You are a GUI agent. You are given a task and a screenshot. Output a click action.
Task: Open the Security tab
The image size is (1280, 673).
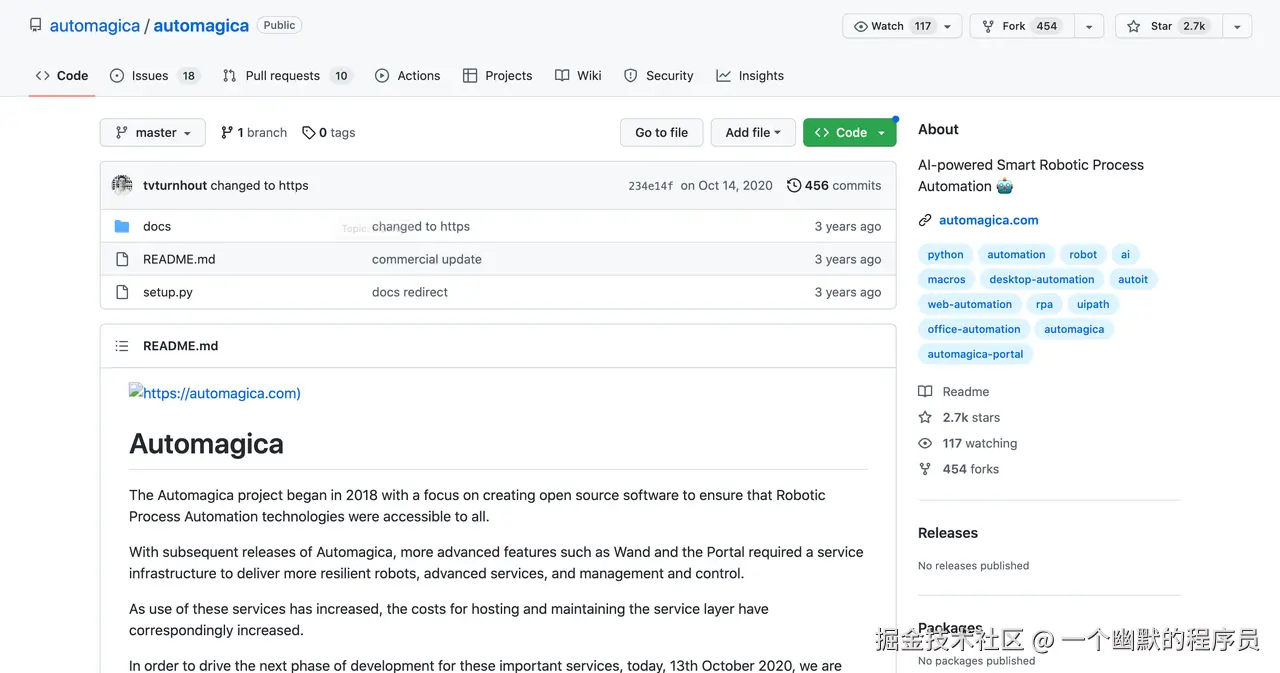(659, 76)
